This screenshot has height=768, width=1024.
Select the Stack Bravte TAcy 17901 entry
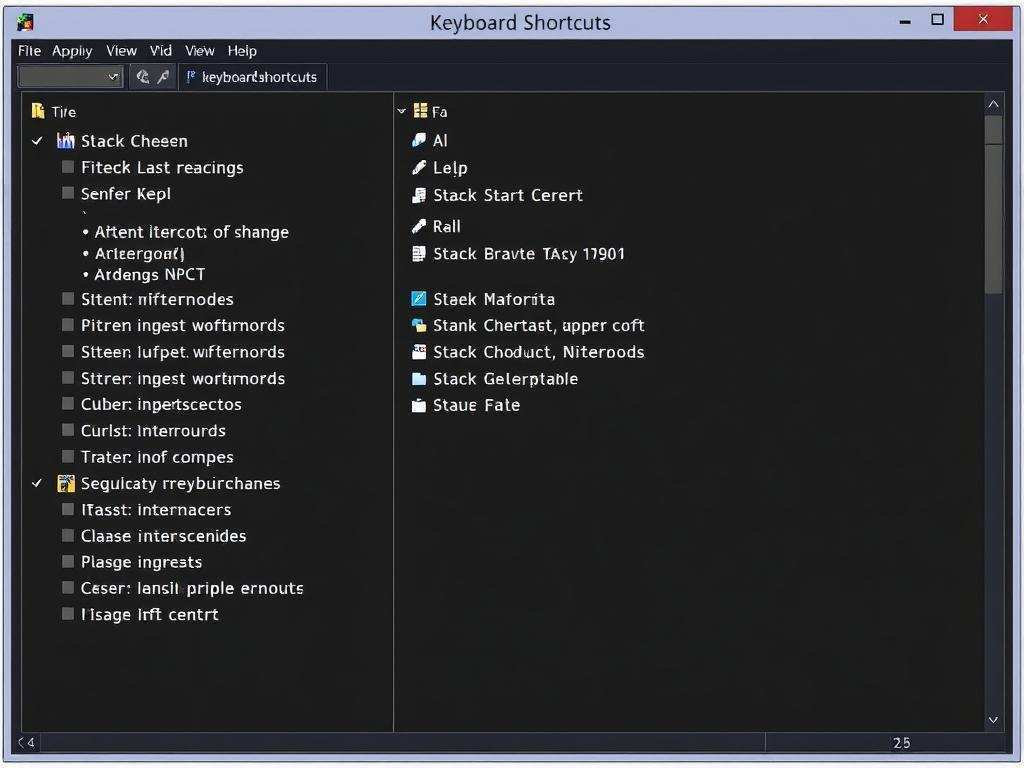click(x=528, y=254)
